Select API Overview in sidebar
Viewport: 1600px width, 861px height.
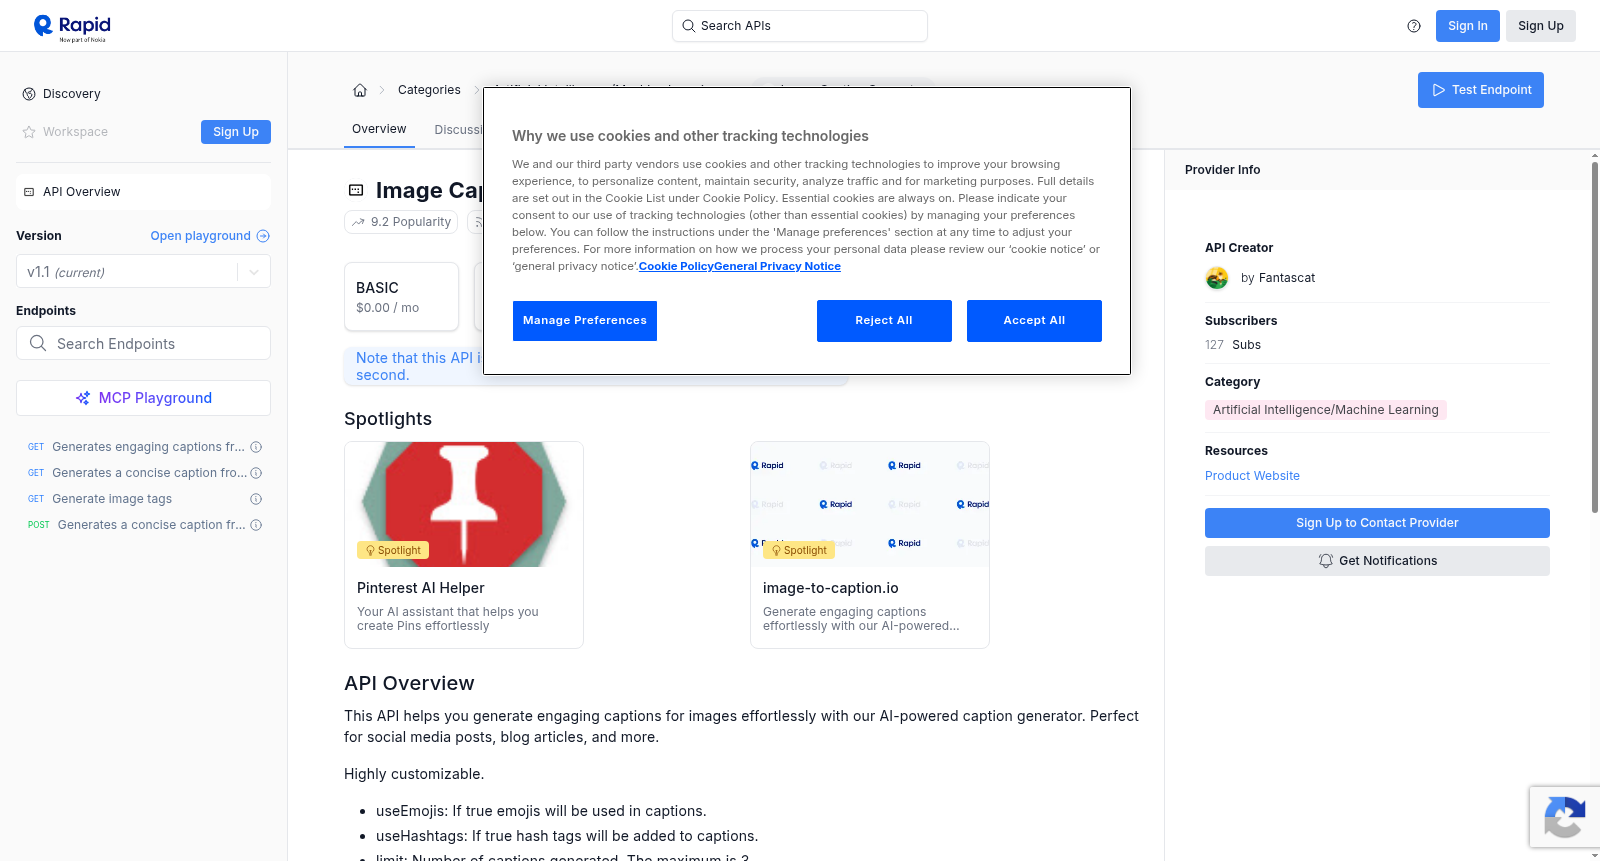pos(143,192)
